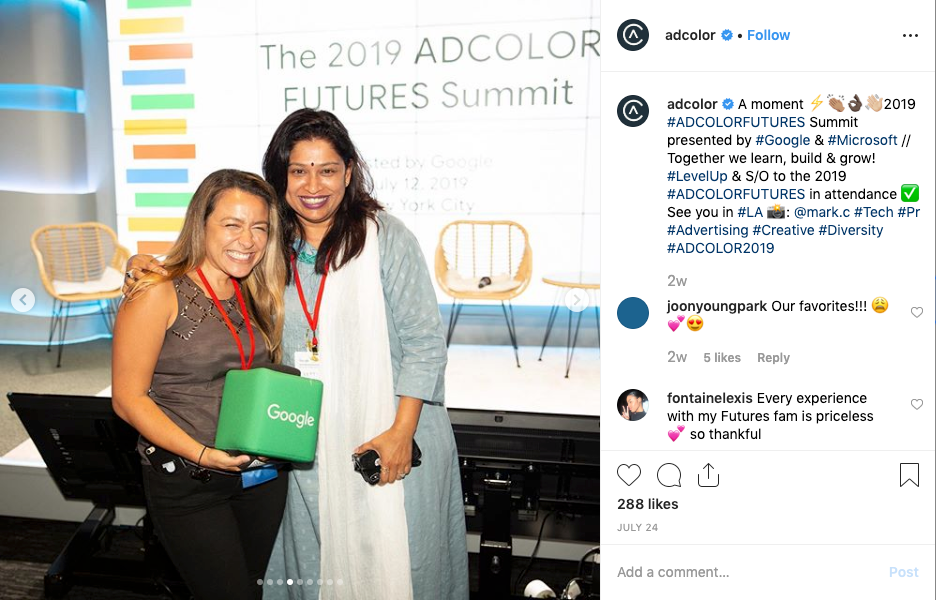The width and height of the screenshot is (936, 600).
Task: Open the @mark.c profile mention
Action: 821,212
